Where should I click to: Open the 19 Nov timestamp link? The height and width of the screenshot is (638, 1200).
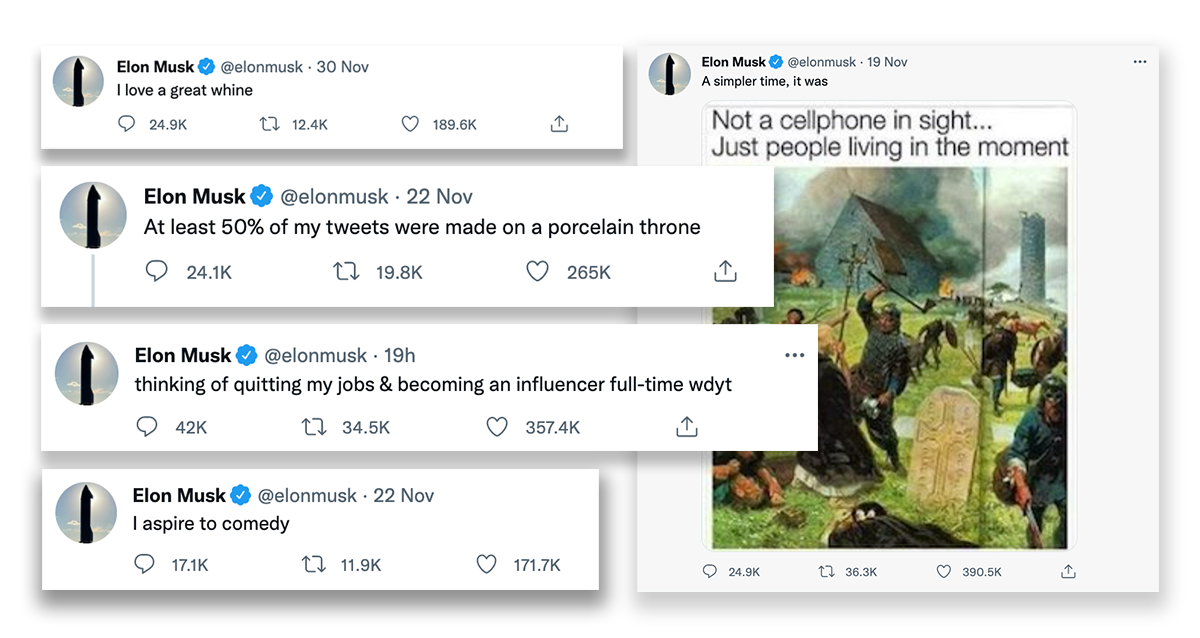pos(887,62)
